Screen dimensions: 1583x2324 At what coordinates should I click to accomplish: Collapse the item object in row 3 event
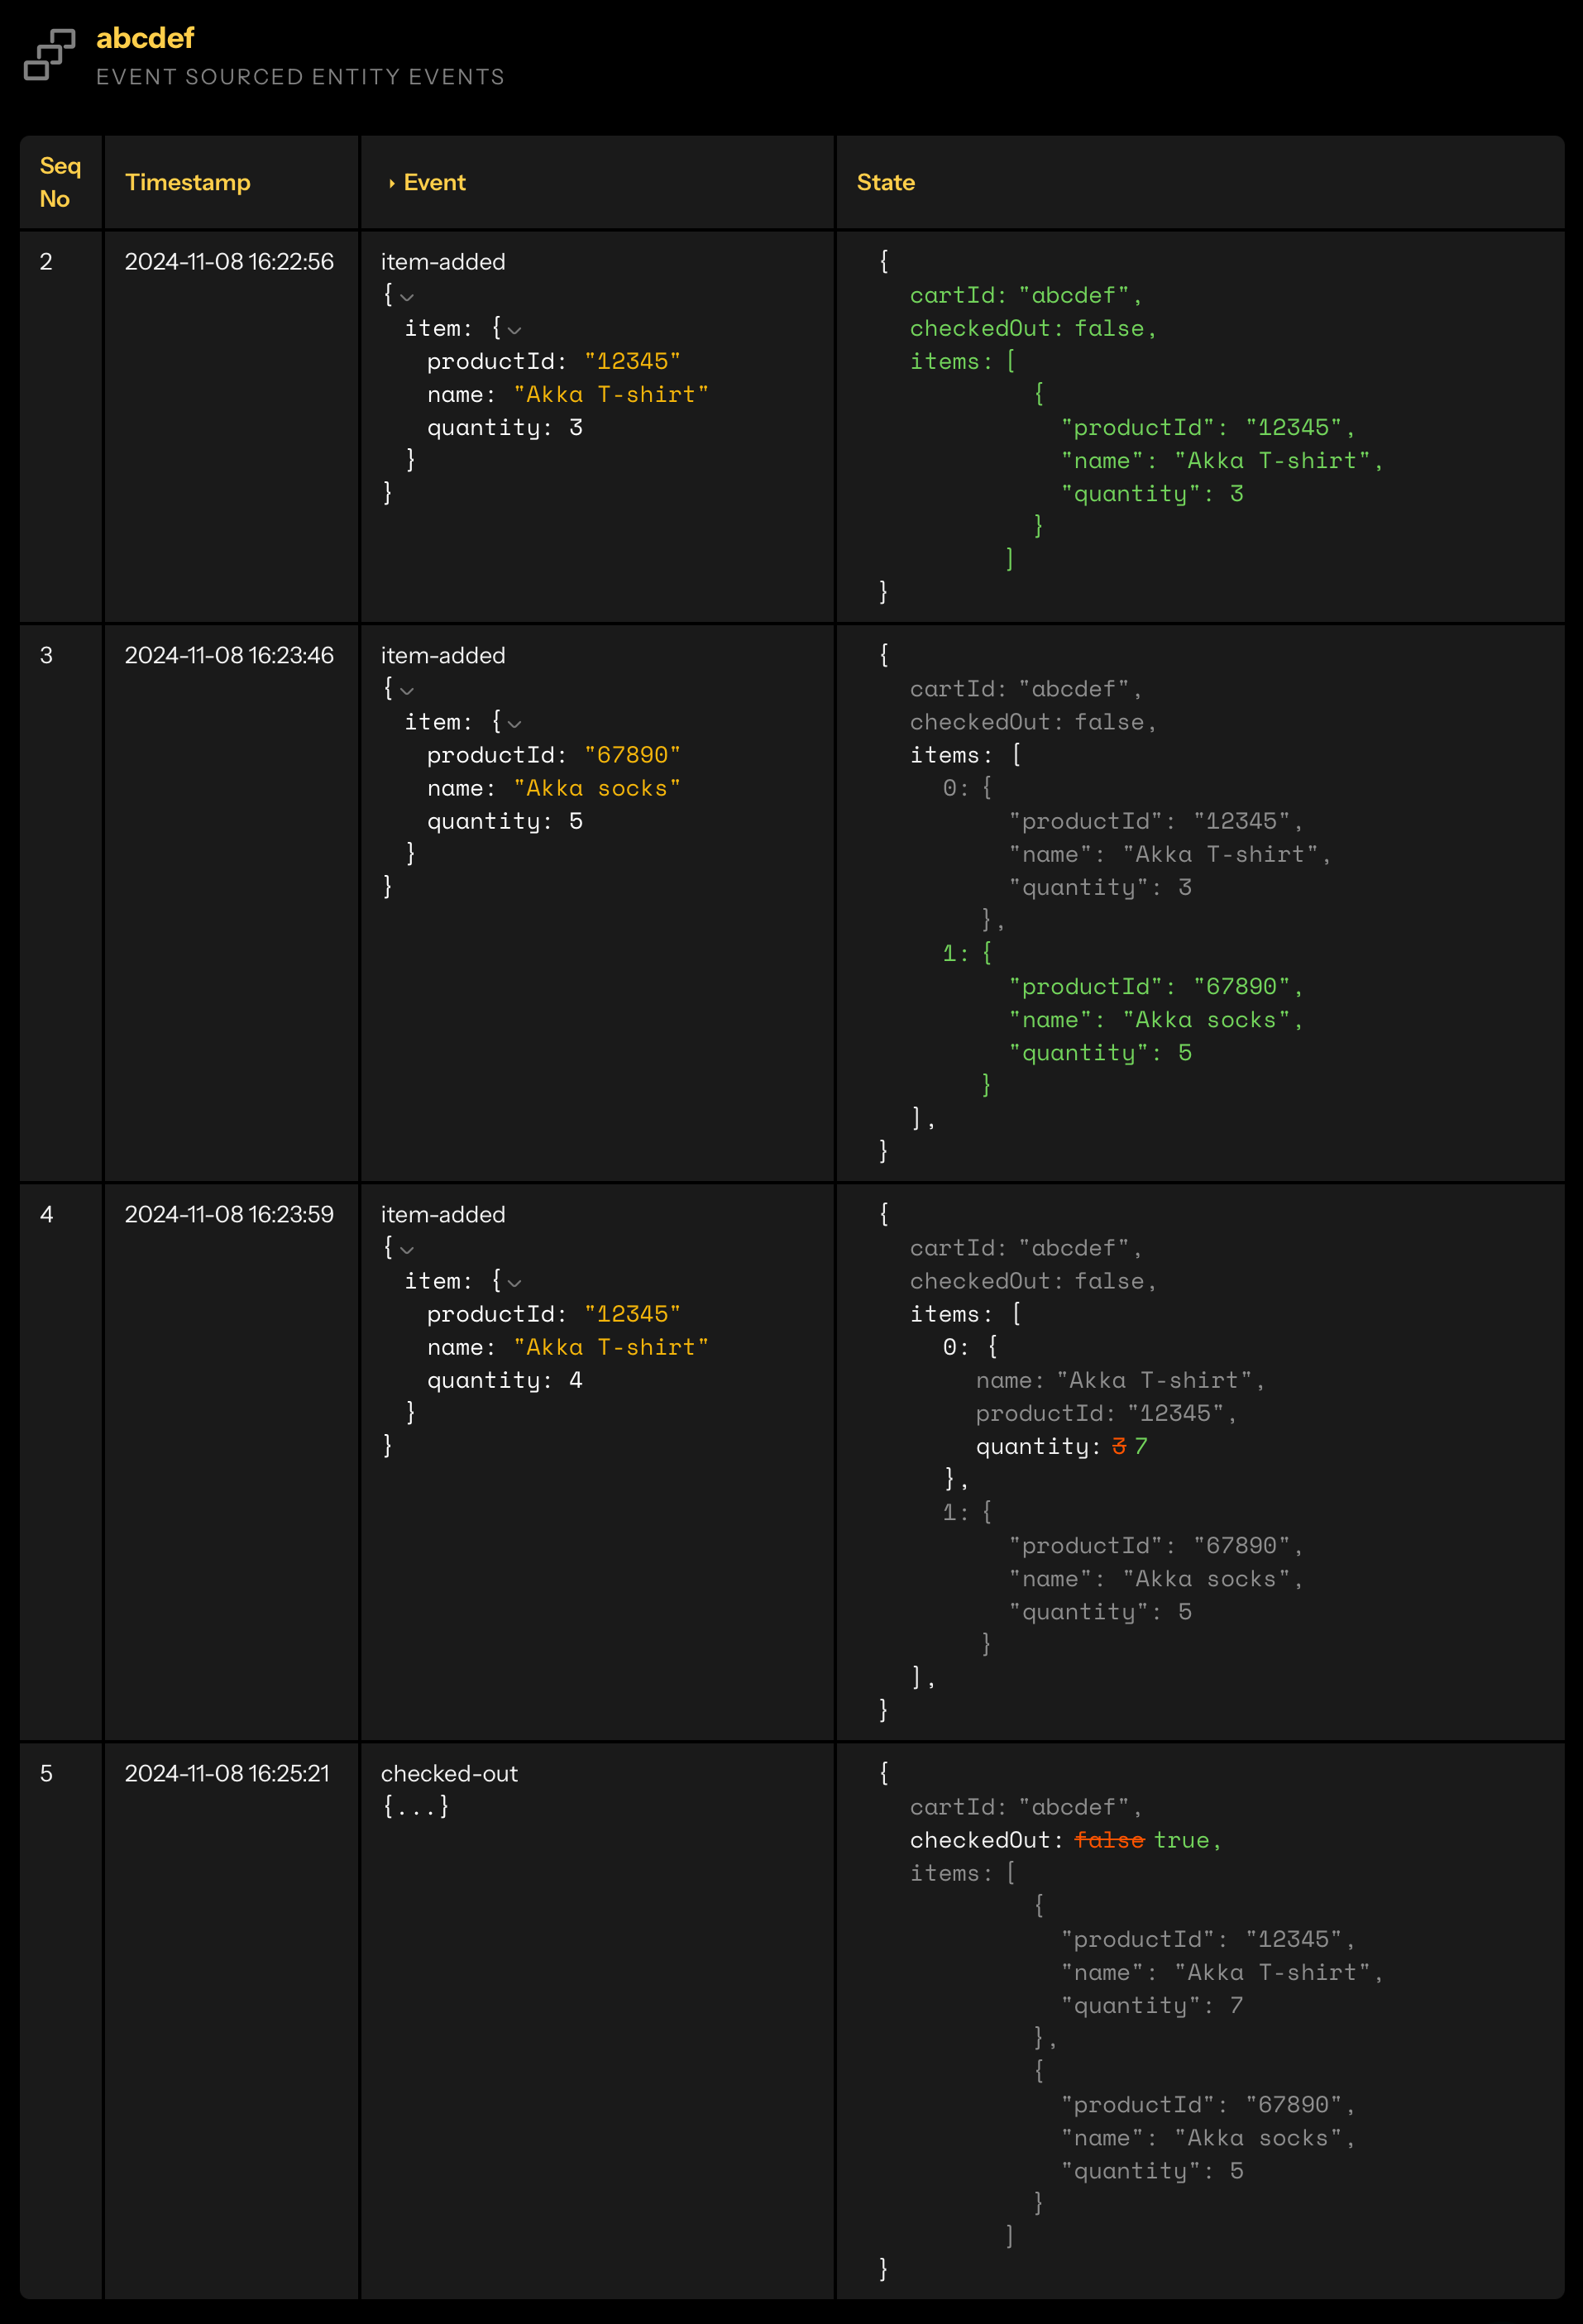514,724
